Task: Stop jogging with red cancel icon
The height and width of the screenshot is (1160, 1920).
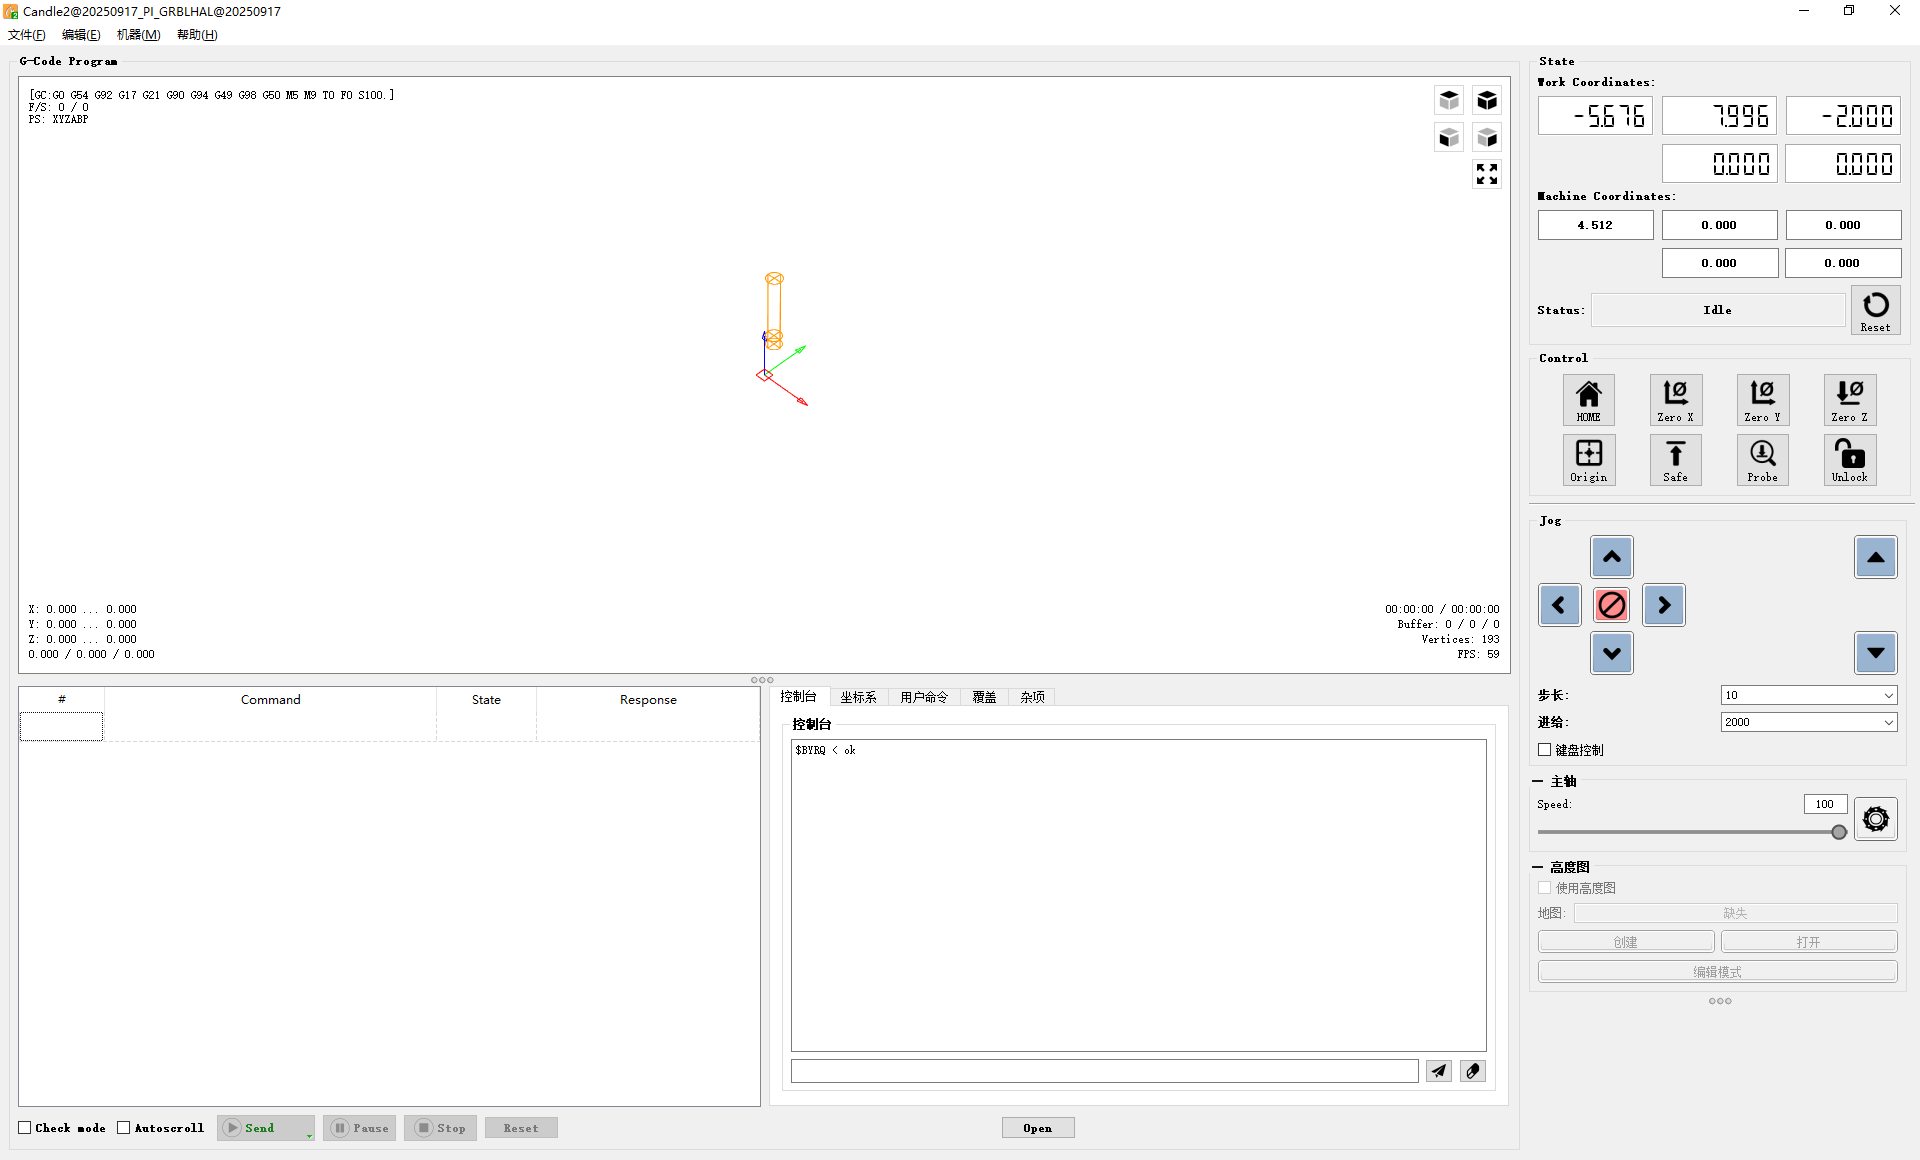Action: tap(1611, 605)
